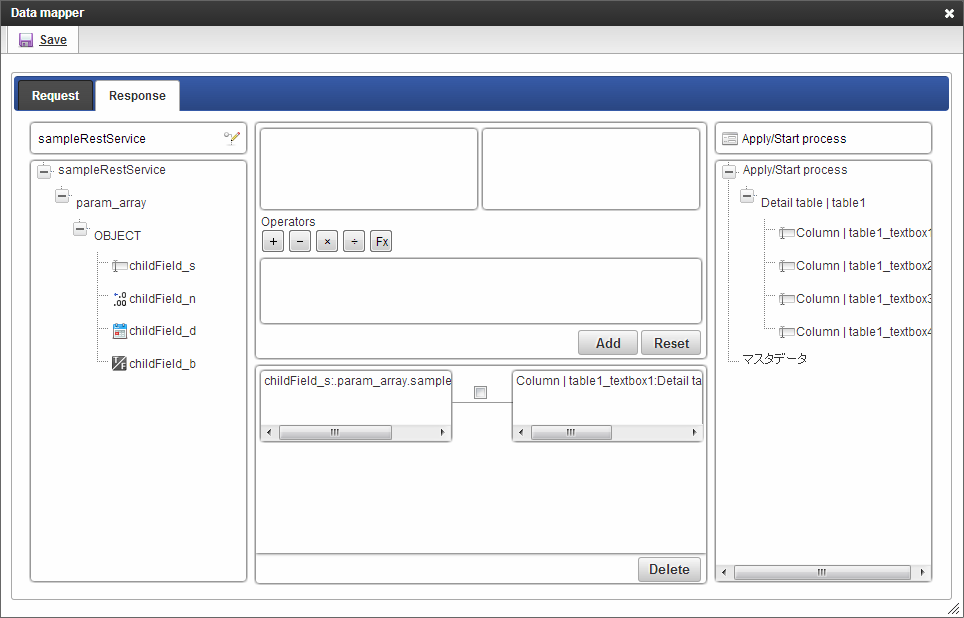This screenshot has height=618, width=964.
Task: Click the Reset button
Action: 671,343
